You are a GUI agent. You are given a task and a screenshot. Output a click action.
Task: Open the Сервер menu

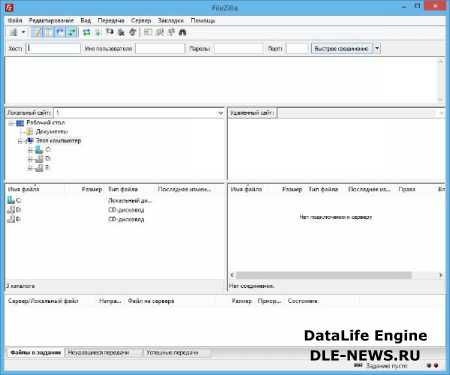point(141,20)
